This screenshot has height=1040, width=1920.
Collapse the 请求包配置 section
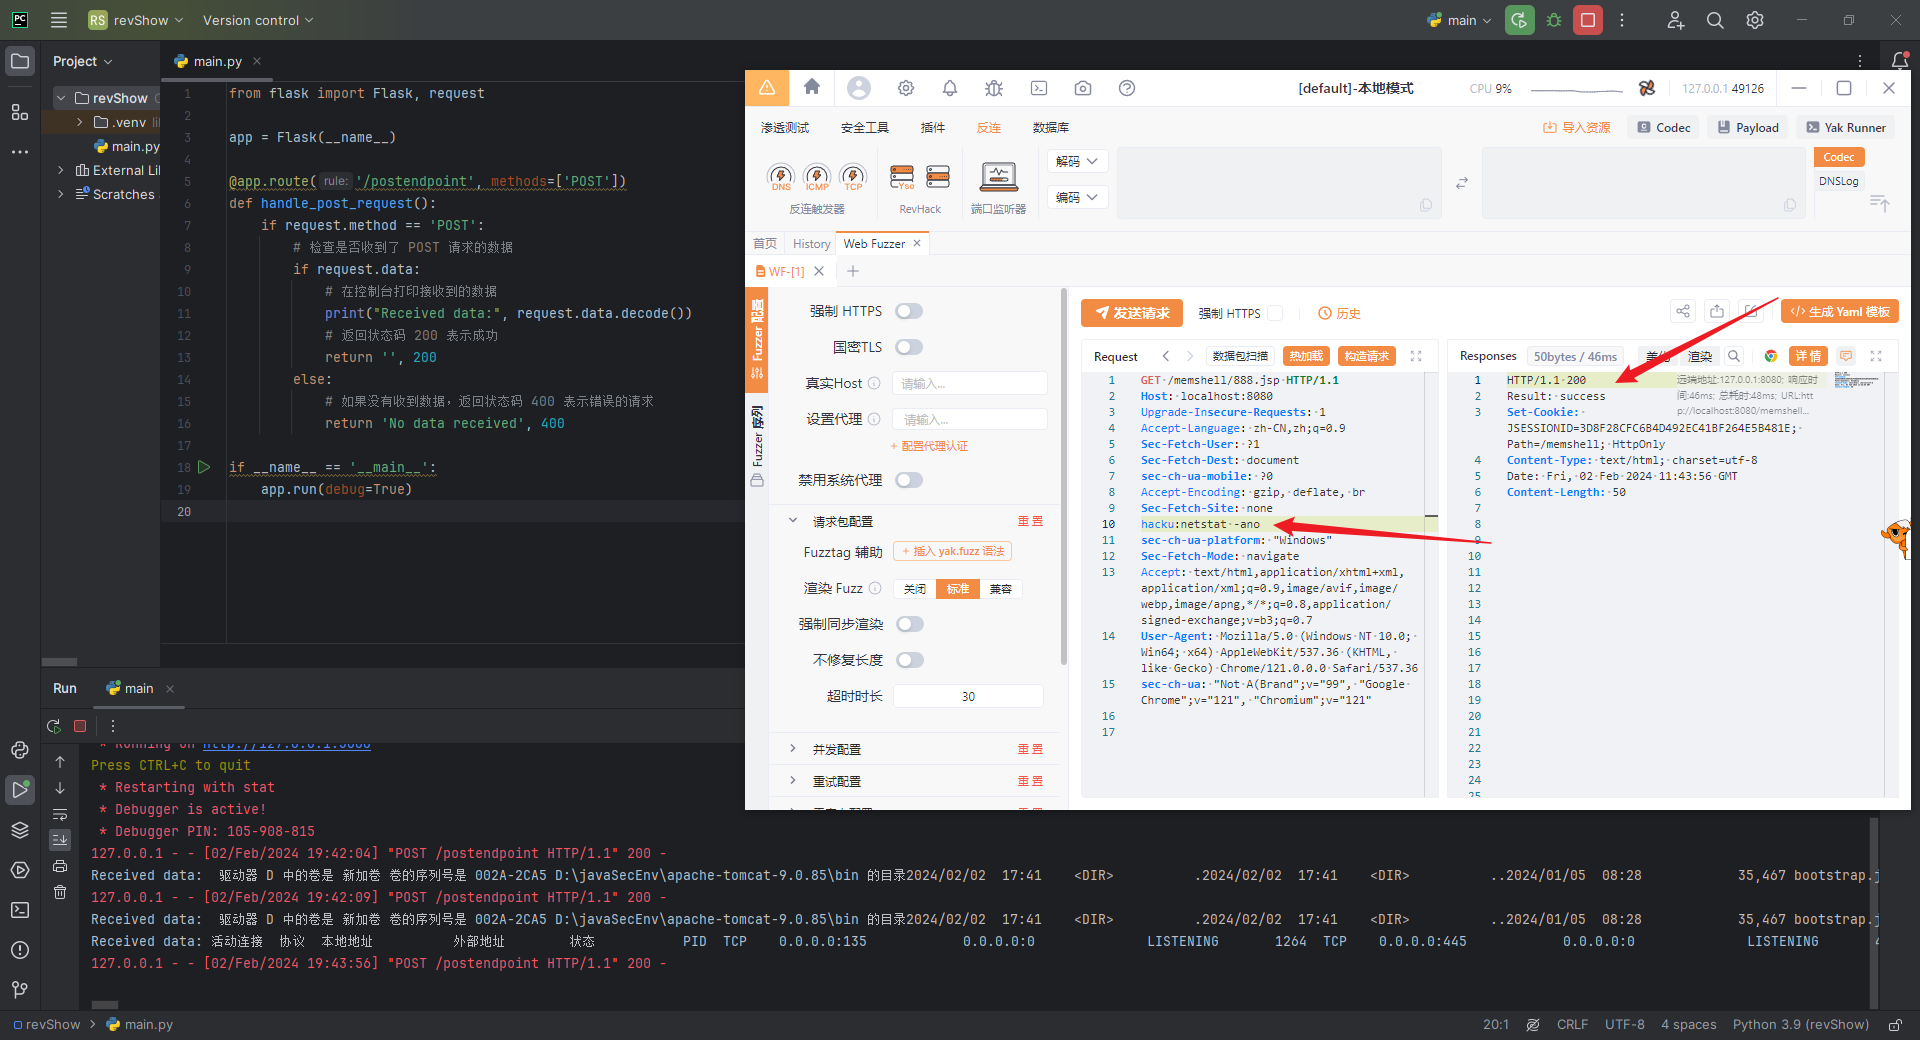(793, 521)
